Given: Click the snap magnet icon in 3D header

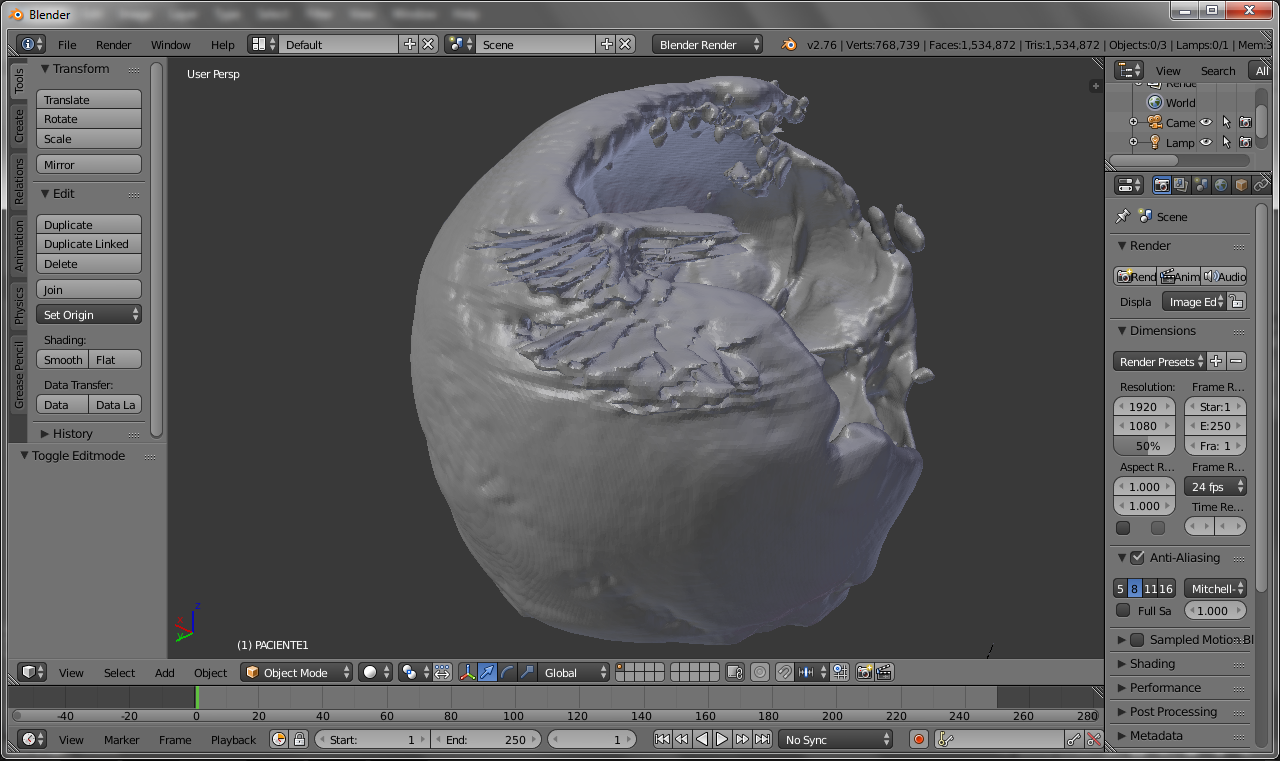Looking at the screenshot, I should point(786,673).
